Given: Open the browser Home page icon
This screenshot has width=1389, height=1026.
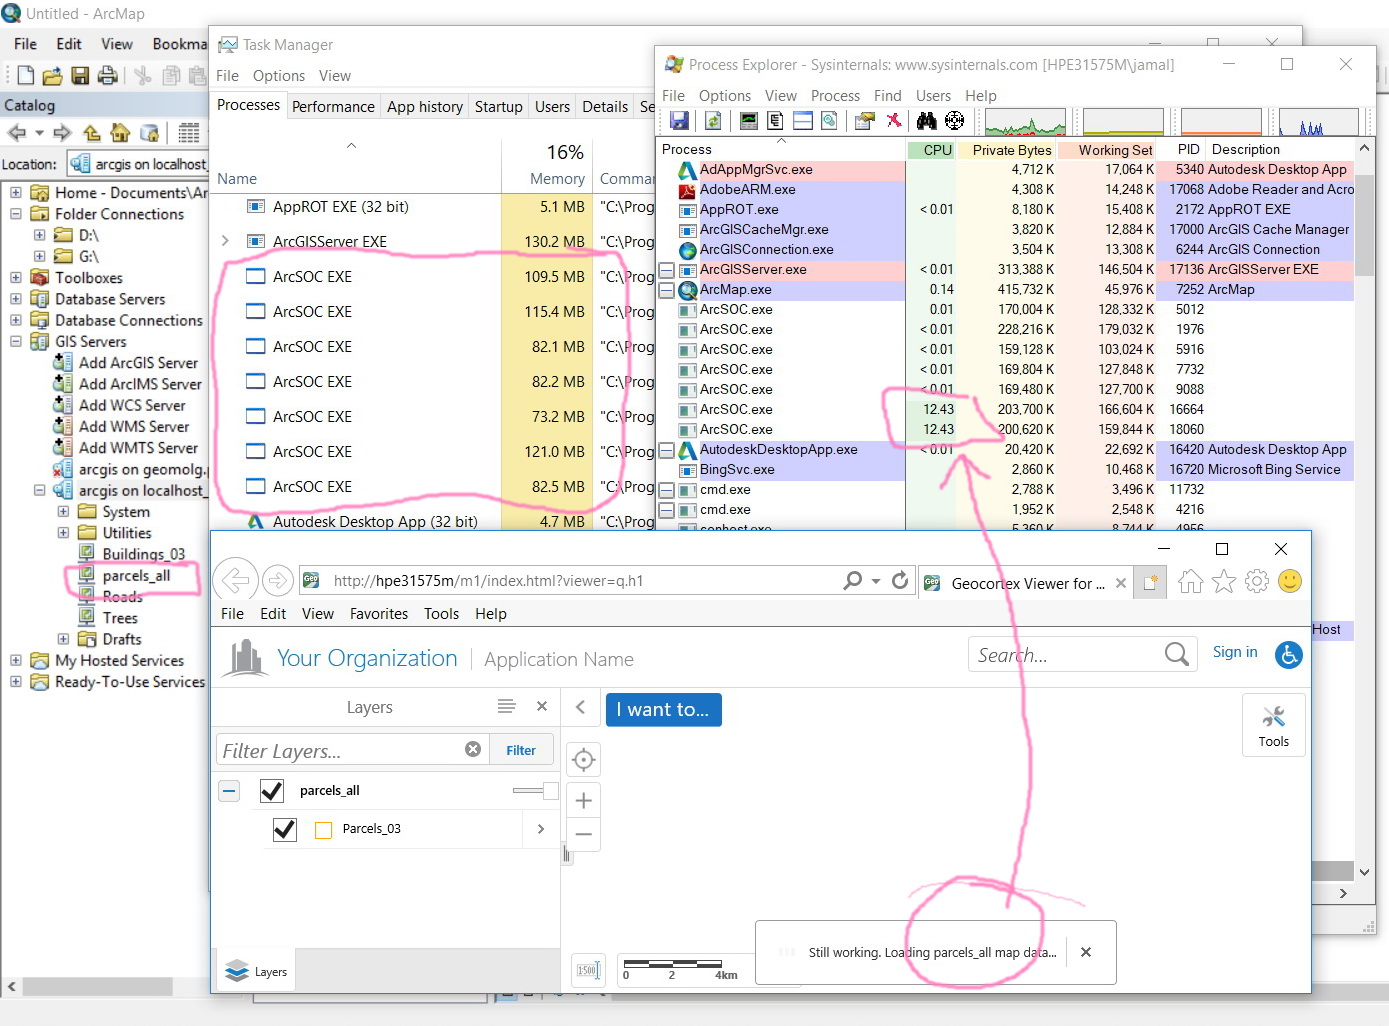Looking at the screenshot, I should pos(1190,582).
